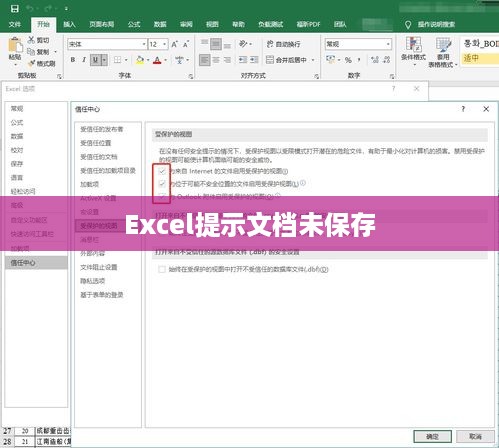Click the percent style icon
The image size is (499, 448).
coord(348,60)
